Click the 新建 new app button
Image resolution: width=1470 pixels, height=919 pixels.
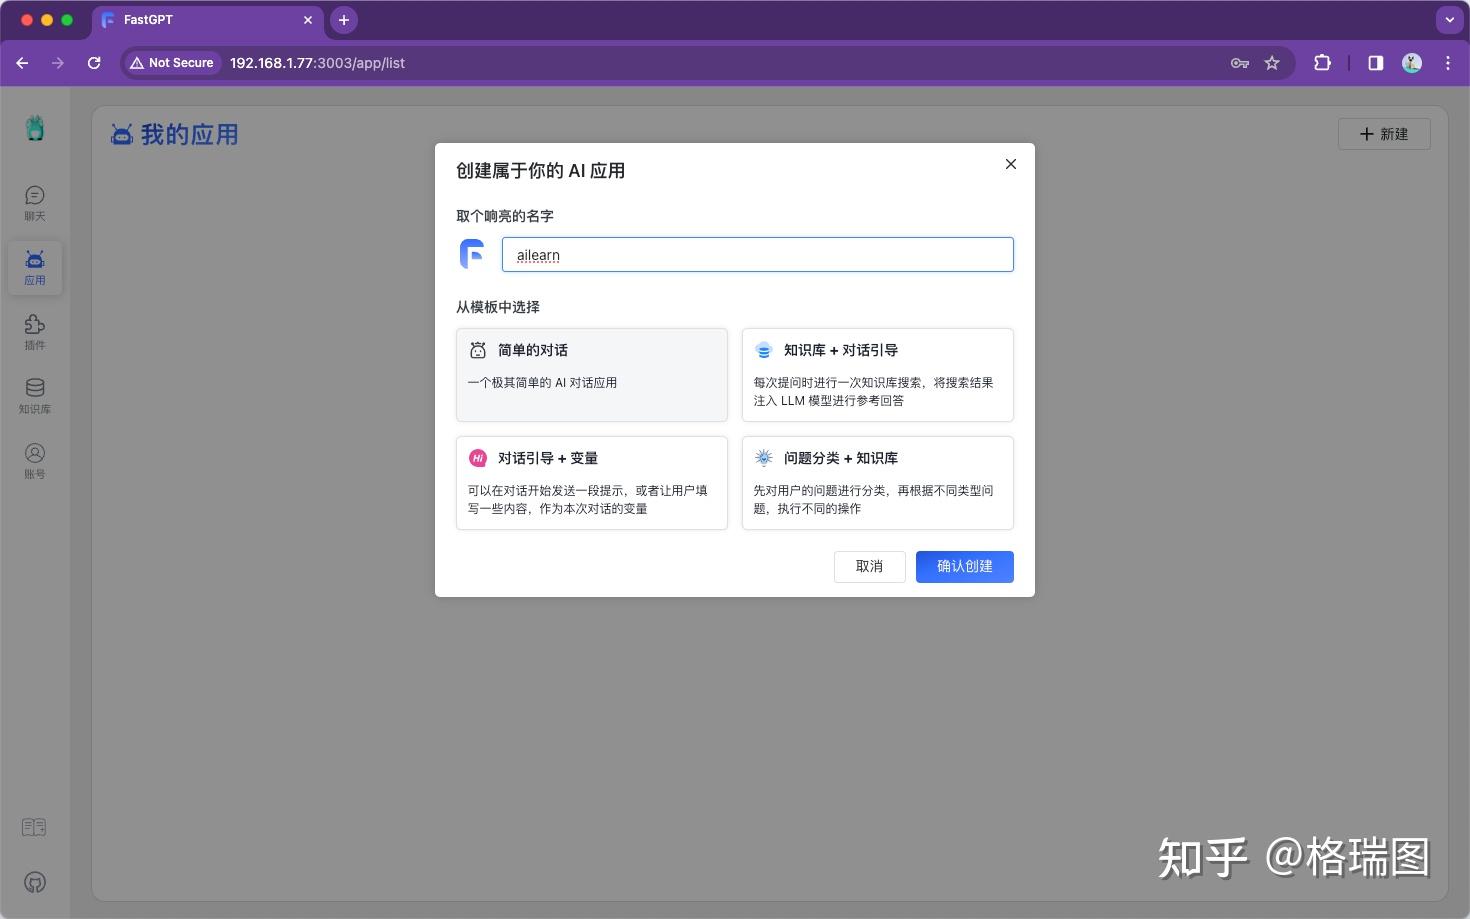pos(1384,134)
